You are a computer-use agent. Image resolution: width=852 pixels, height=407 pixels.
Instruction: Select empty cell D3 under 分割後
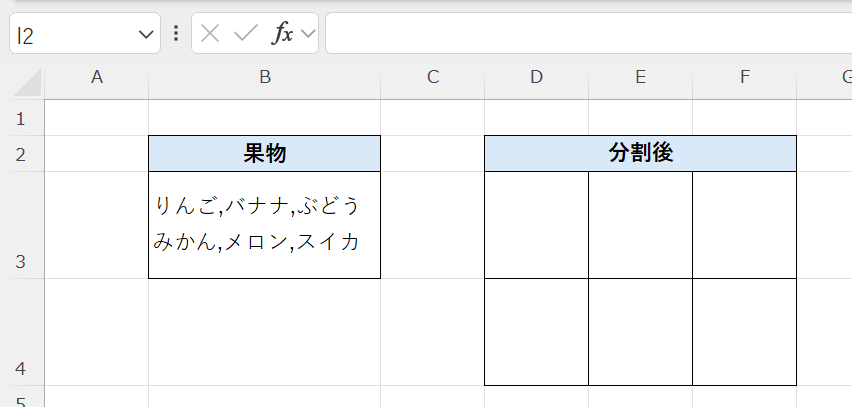coord(537,225)
